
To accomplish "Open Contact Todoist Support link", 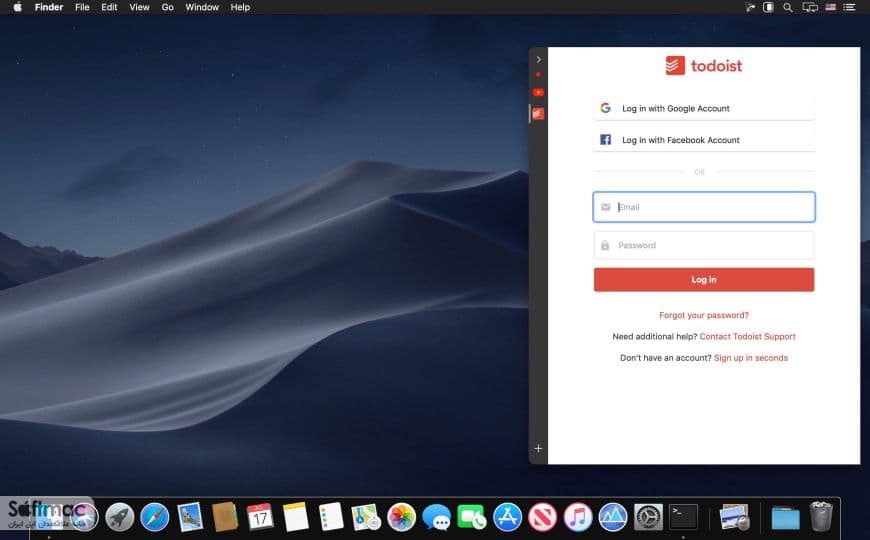I will (x=747, y=336).
